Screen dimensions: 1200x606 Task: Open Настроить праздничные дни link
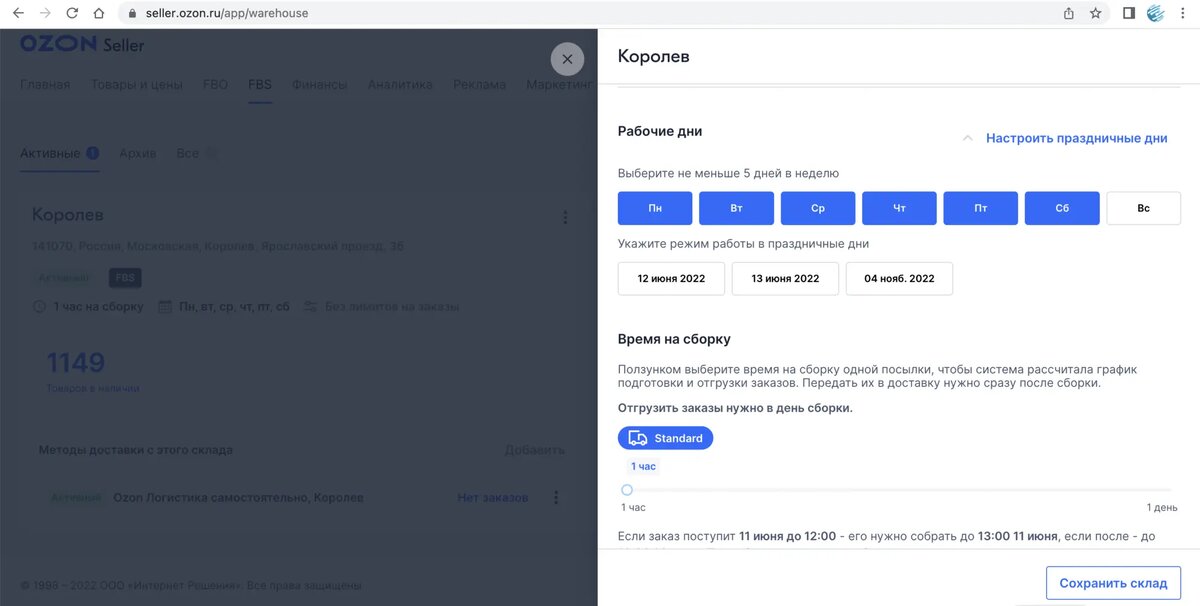[1077, 139]
